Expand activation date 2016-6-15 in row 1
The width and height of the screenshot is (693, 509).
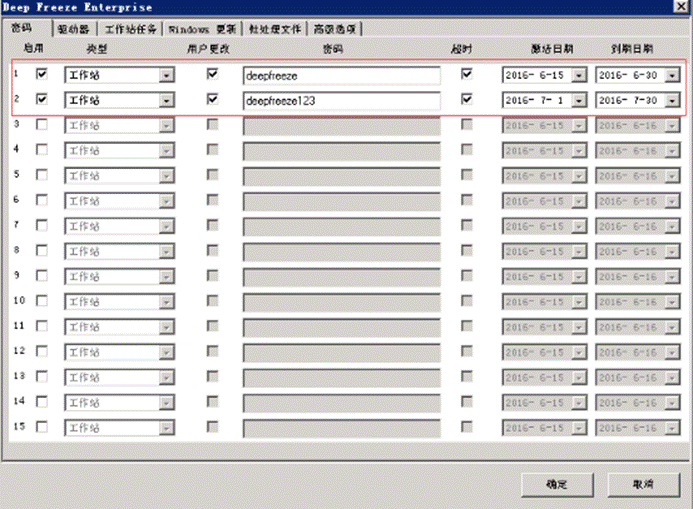pyautogui.click(x=579, y=76)
